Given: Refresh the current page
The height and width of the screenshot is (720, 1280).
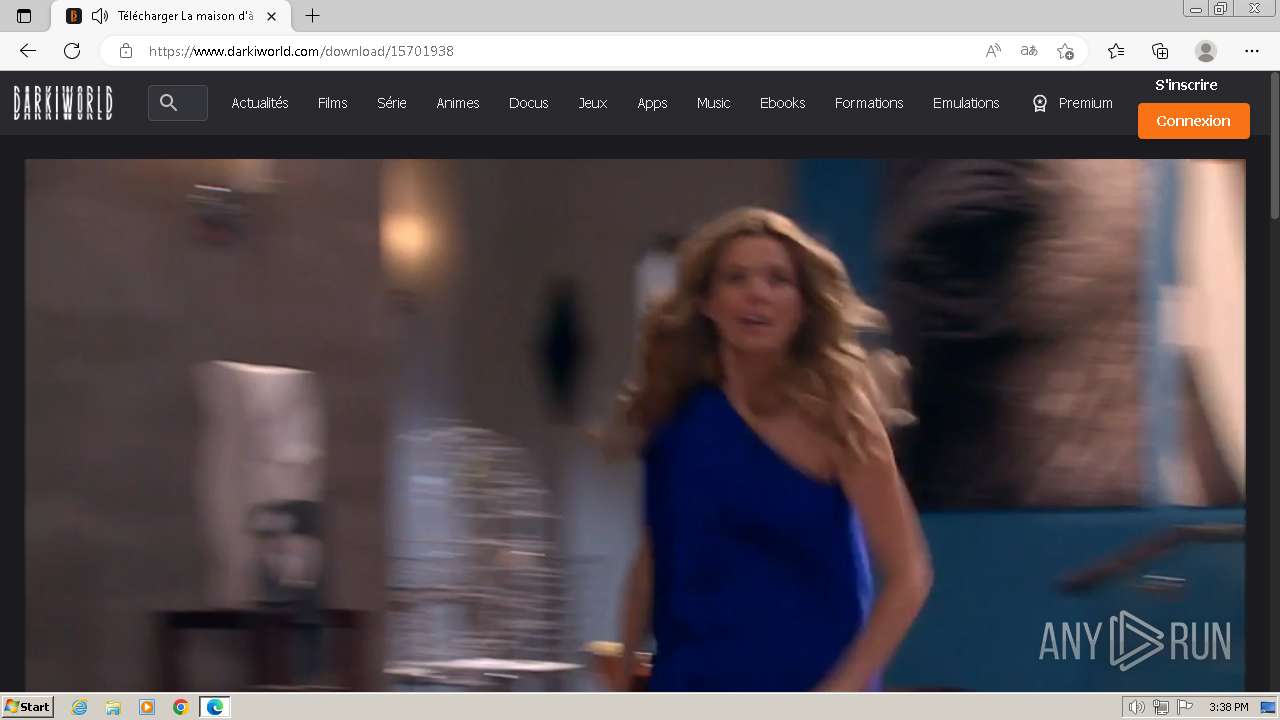Looking at the screenshot, I should (72, 51).
